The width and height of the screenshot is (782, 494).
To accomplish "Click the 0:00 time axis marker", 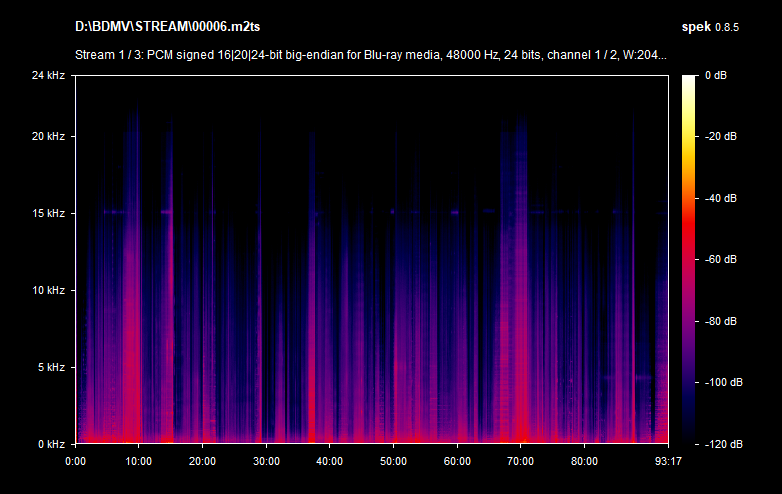I will click(x=75, y=461).
